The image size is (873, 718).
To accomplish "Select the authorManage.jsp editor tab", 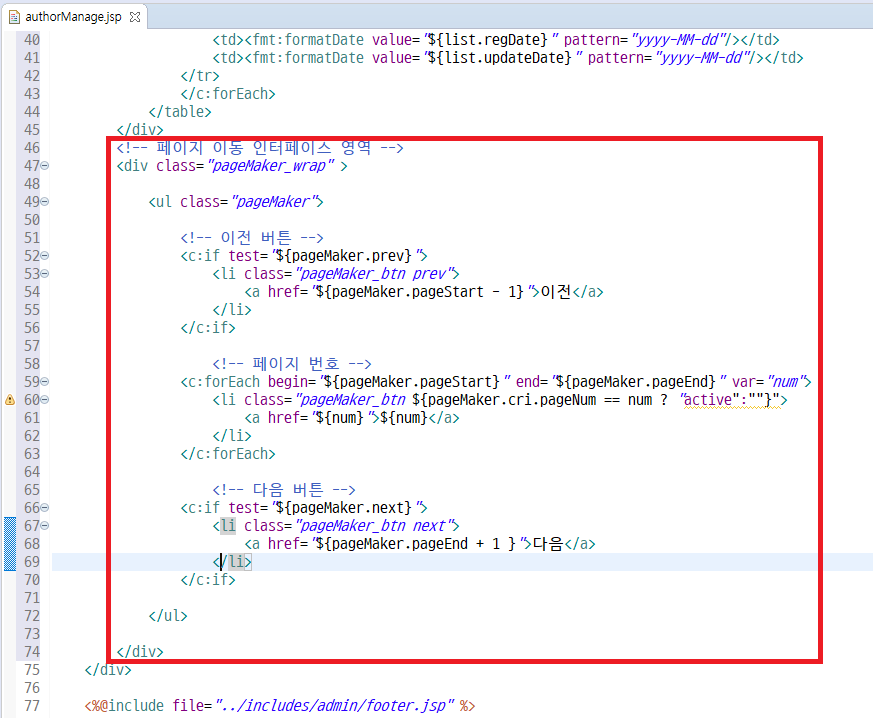I will [x=73, y=17].
